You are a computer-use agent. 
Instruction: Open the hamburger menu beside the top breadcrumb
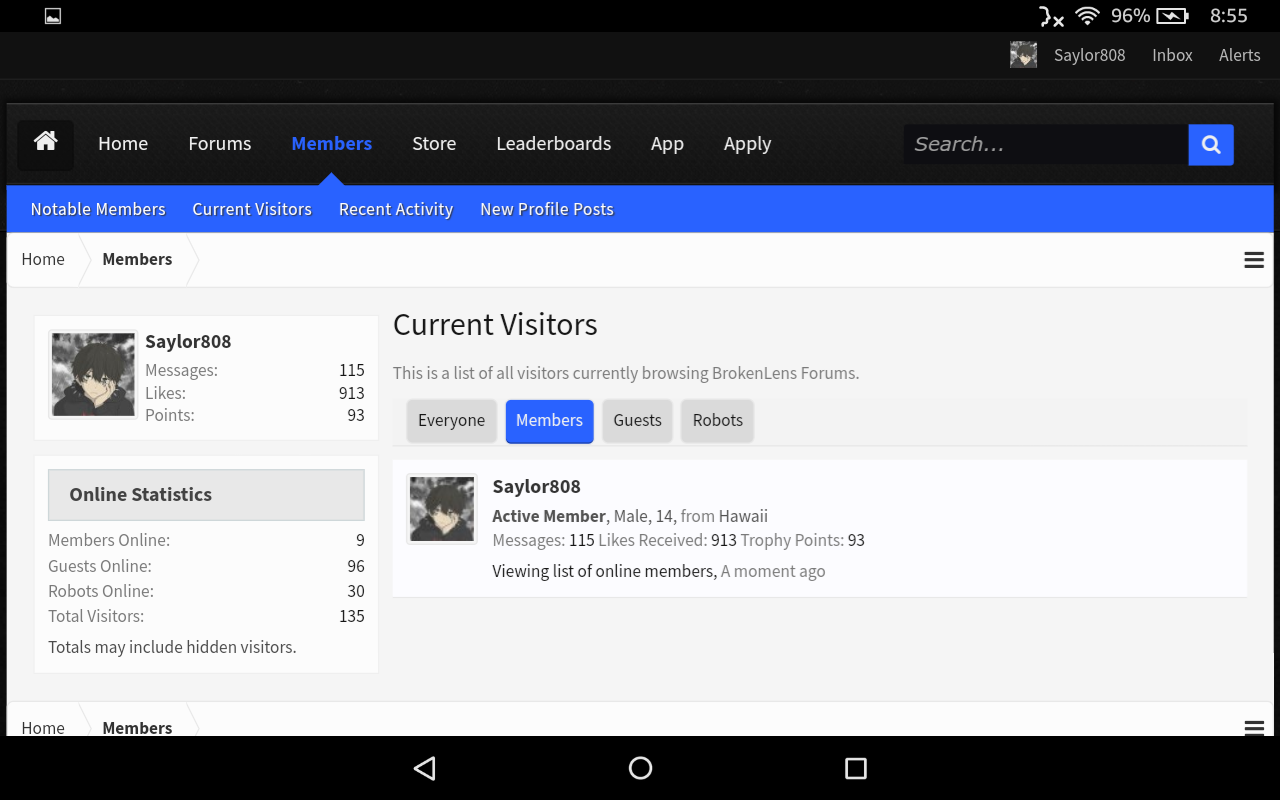(x=1254, y=260)
